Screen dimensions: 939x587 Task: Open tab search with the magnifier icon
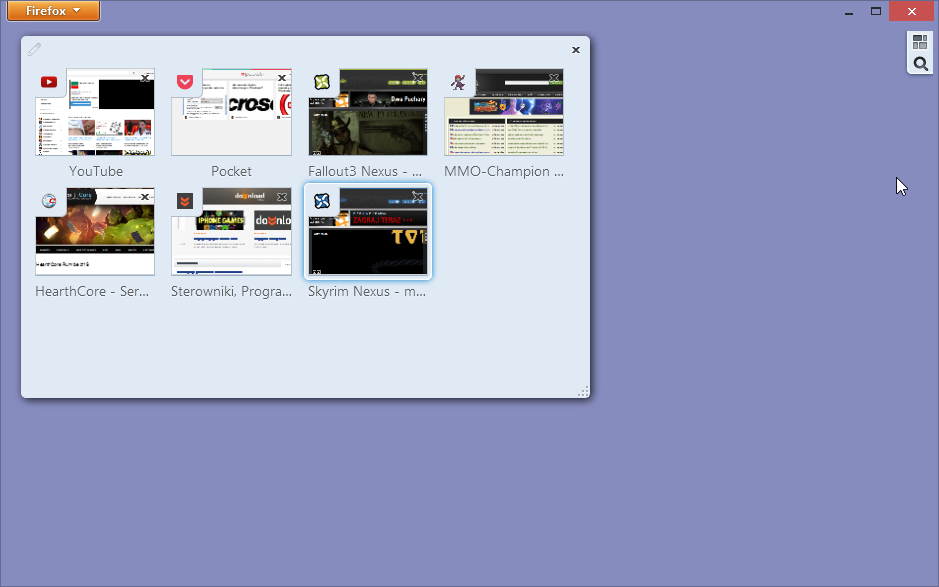[x=920, y=63]
